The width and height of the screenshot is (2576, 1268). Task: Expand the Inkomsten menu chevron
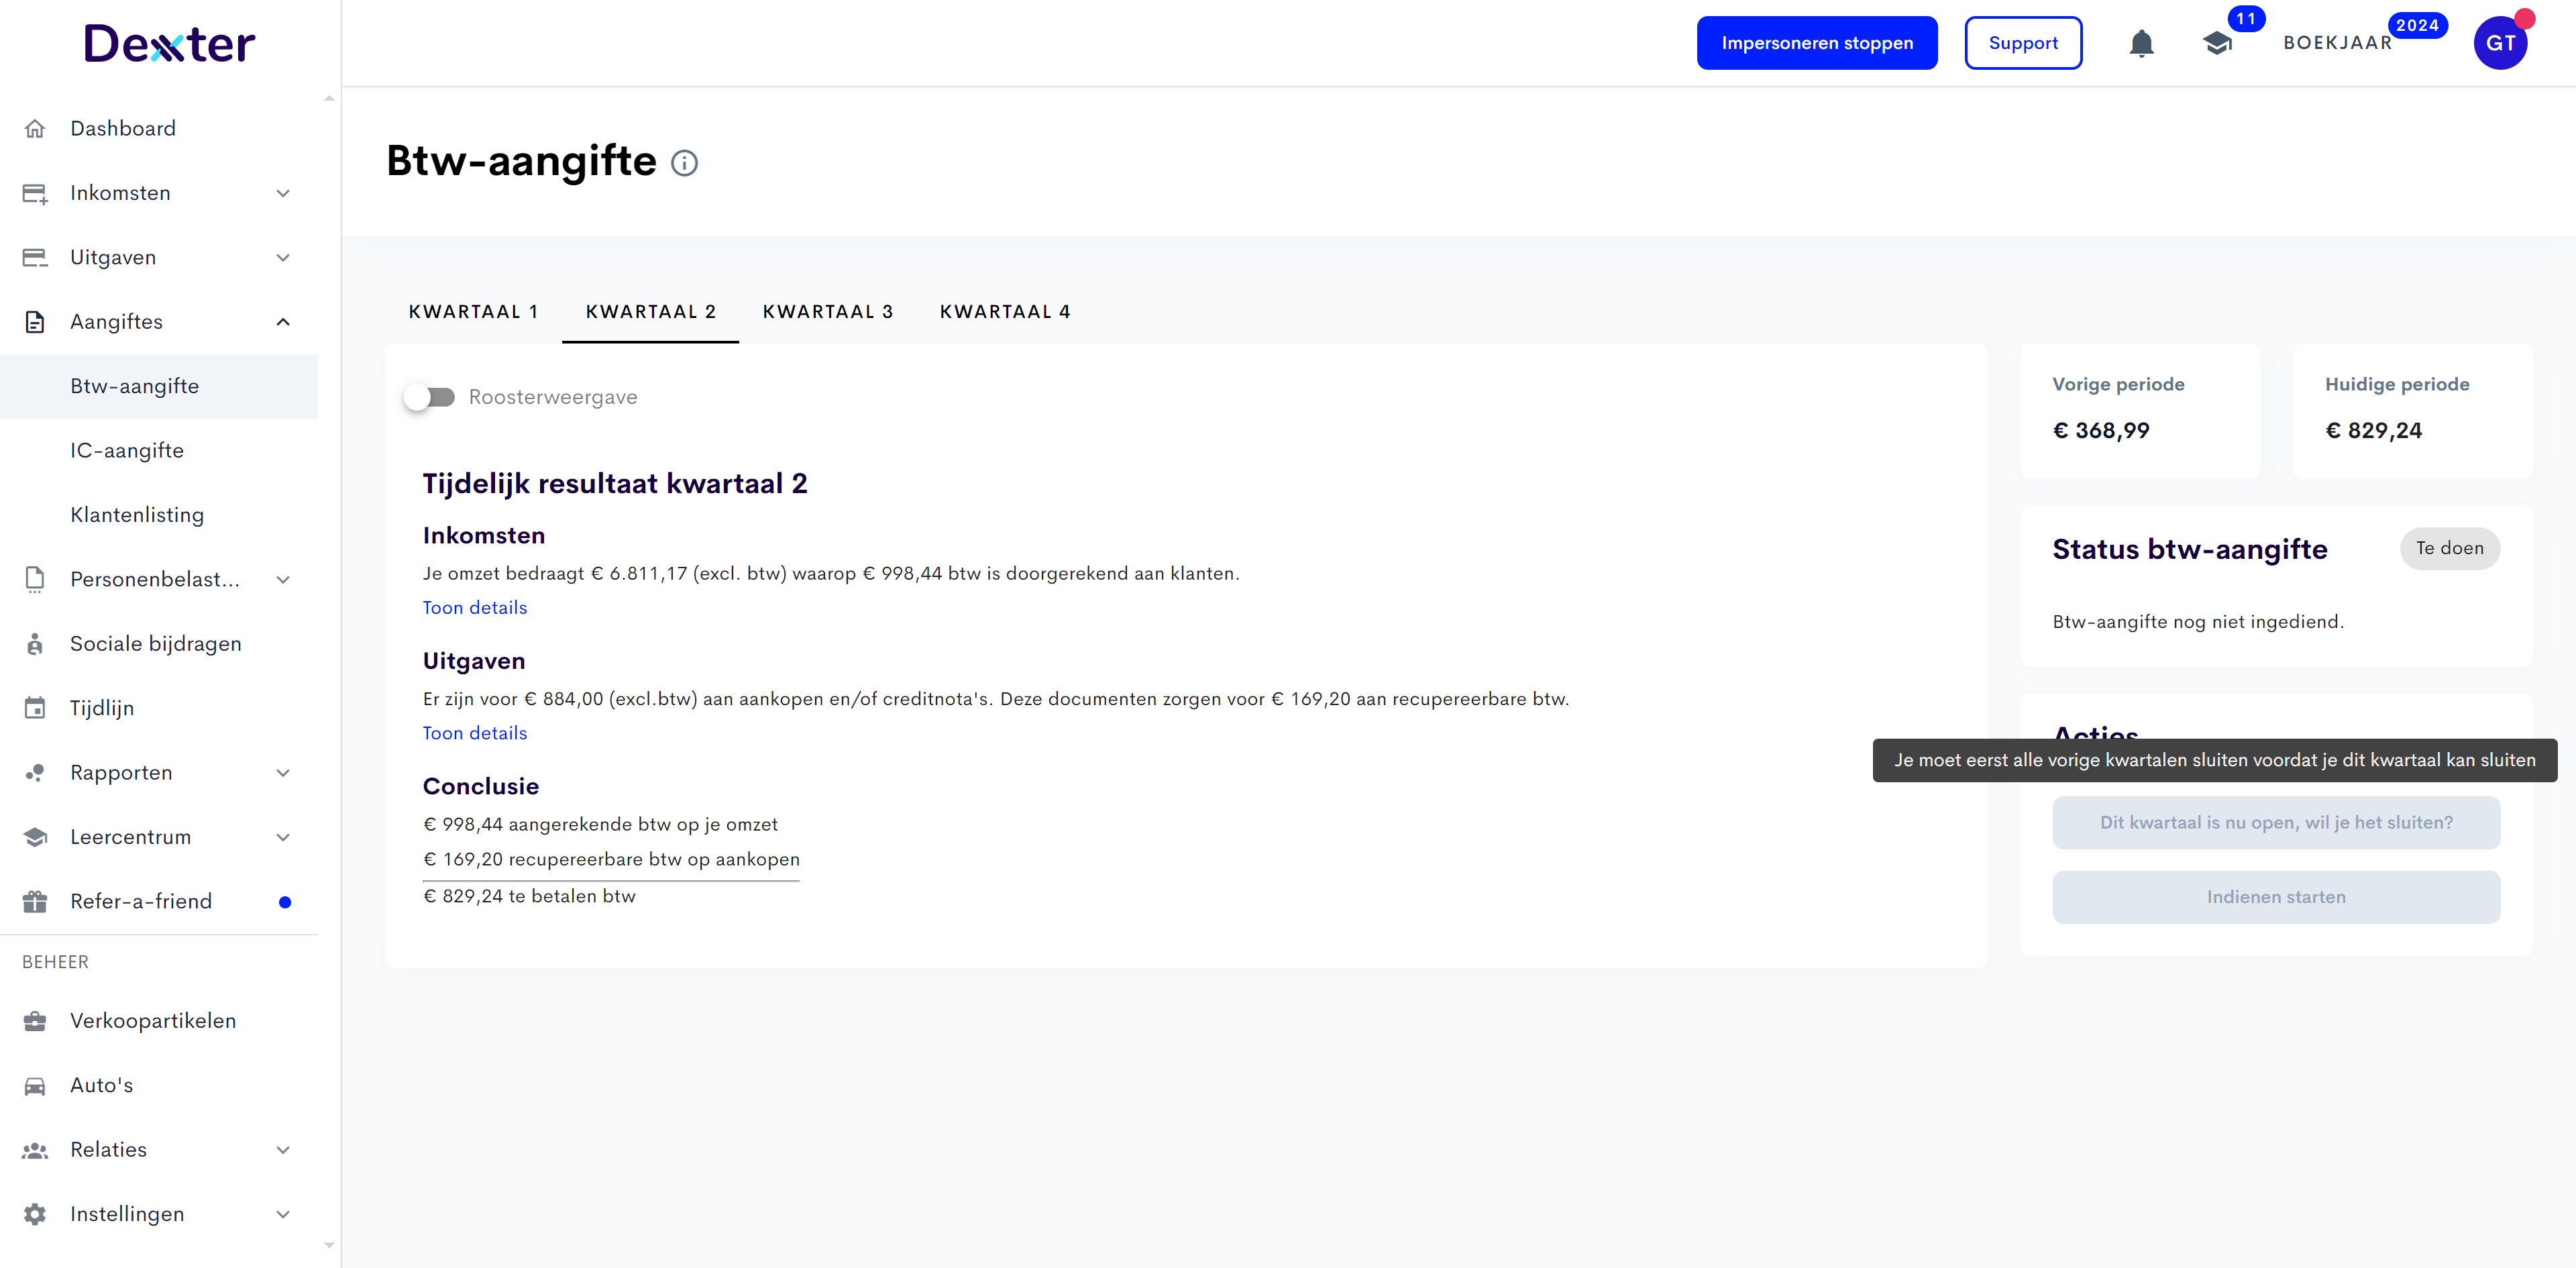click(x=283, y=193)
